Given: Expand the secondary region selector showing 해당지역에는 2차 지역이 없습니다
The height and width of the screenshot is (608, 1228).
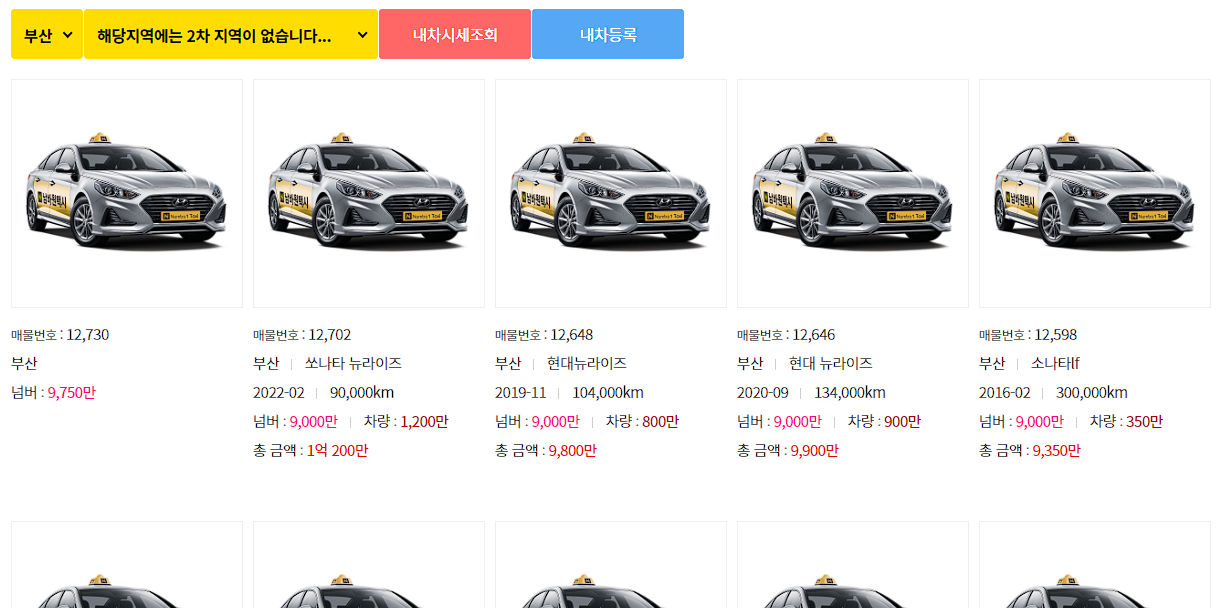Looking at the screenshot, I should point(230,33).
